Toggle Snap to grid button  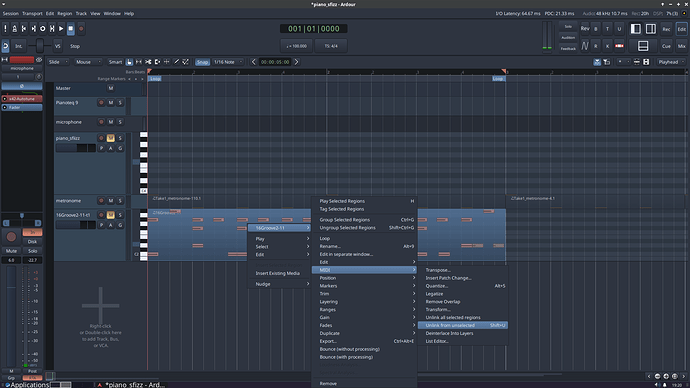[x=202, y=62]
